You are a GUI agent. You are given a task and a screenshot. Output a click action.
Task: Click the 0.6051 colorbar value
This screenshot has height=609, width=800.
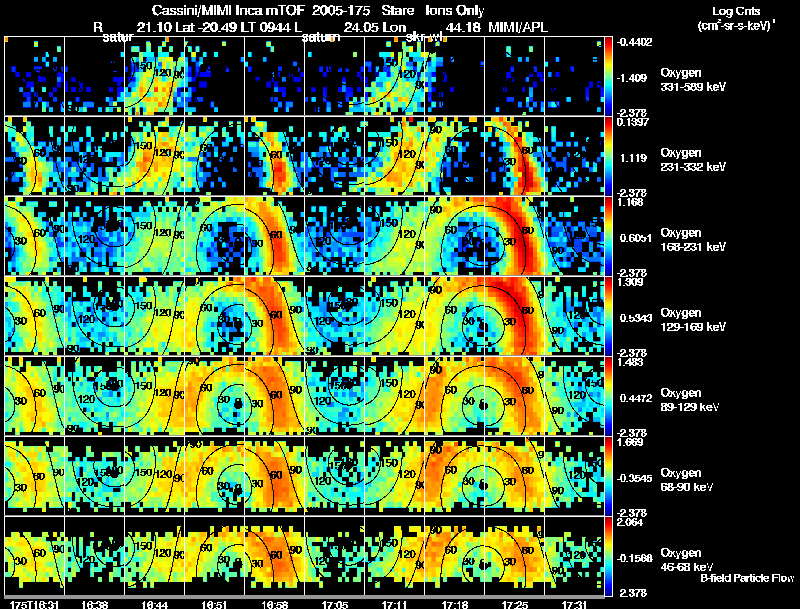click(x=636, y=238)
